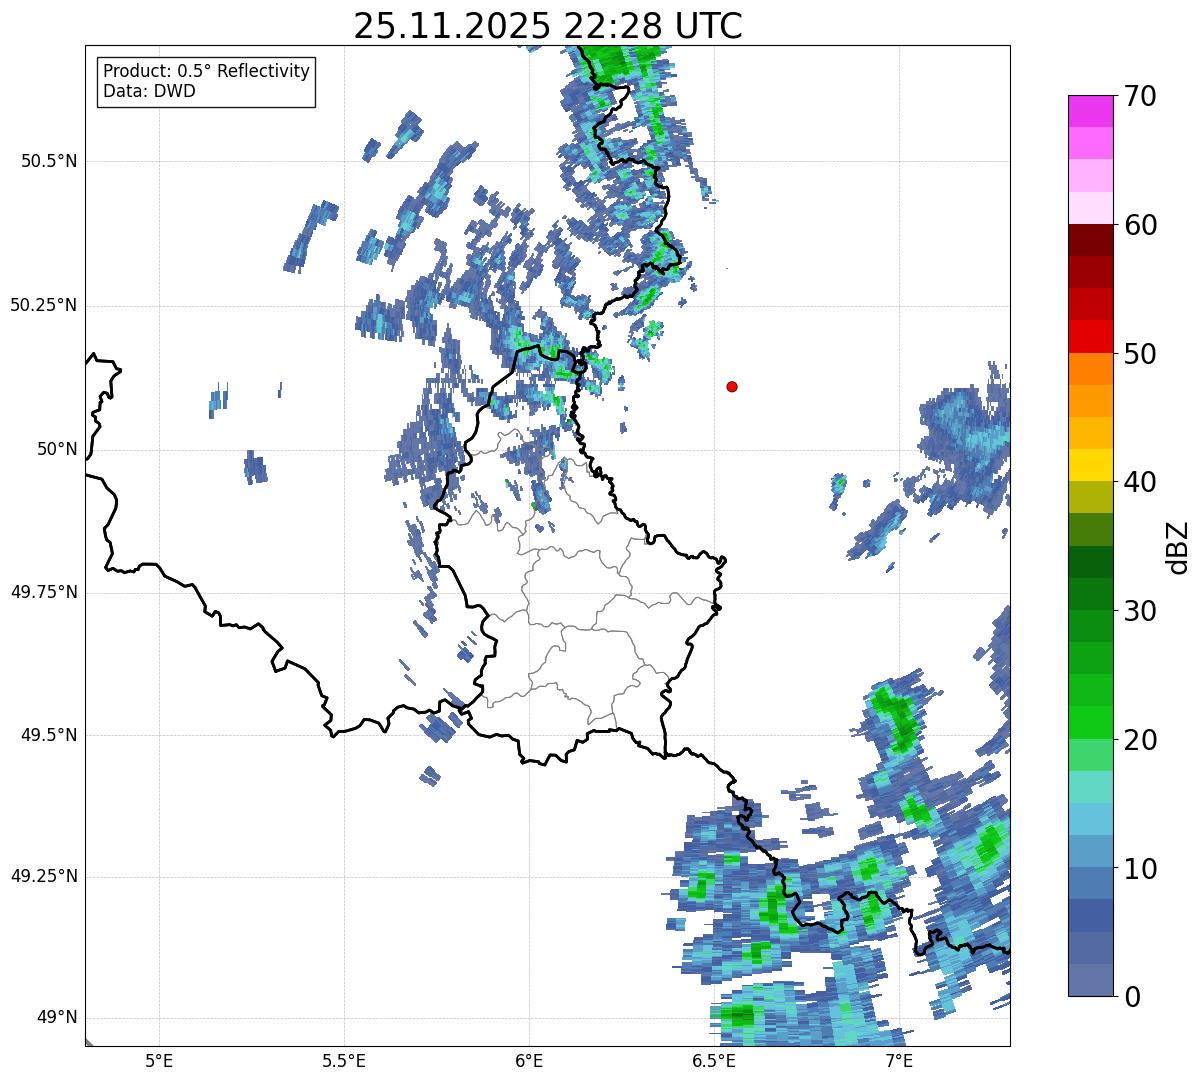1202x1081 pixels.
Task: Select the 'Data: DWD' label
Action: (149, 91)
